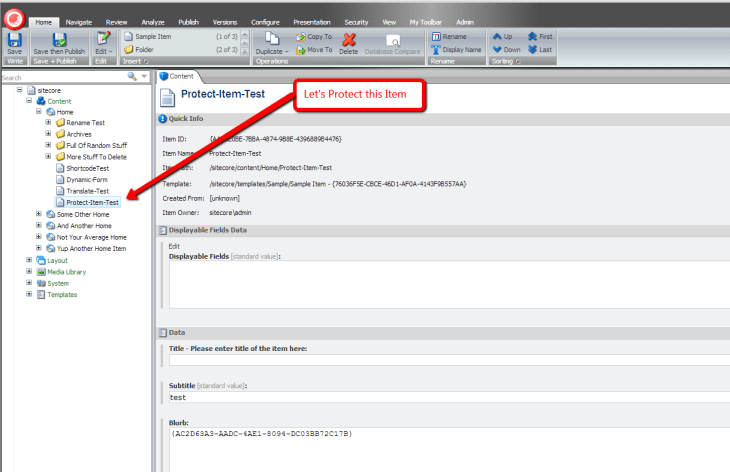Click the Edit link under Displayable Fields
This screenshot has width=730, height=472.
point(175,246)
